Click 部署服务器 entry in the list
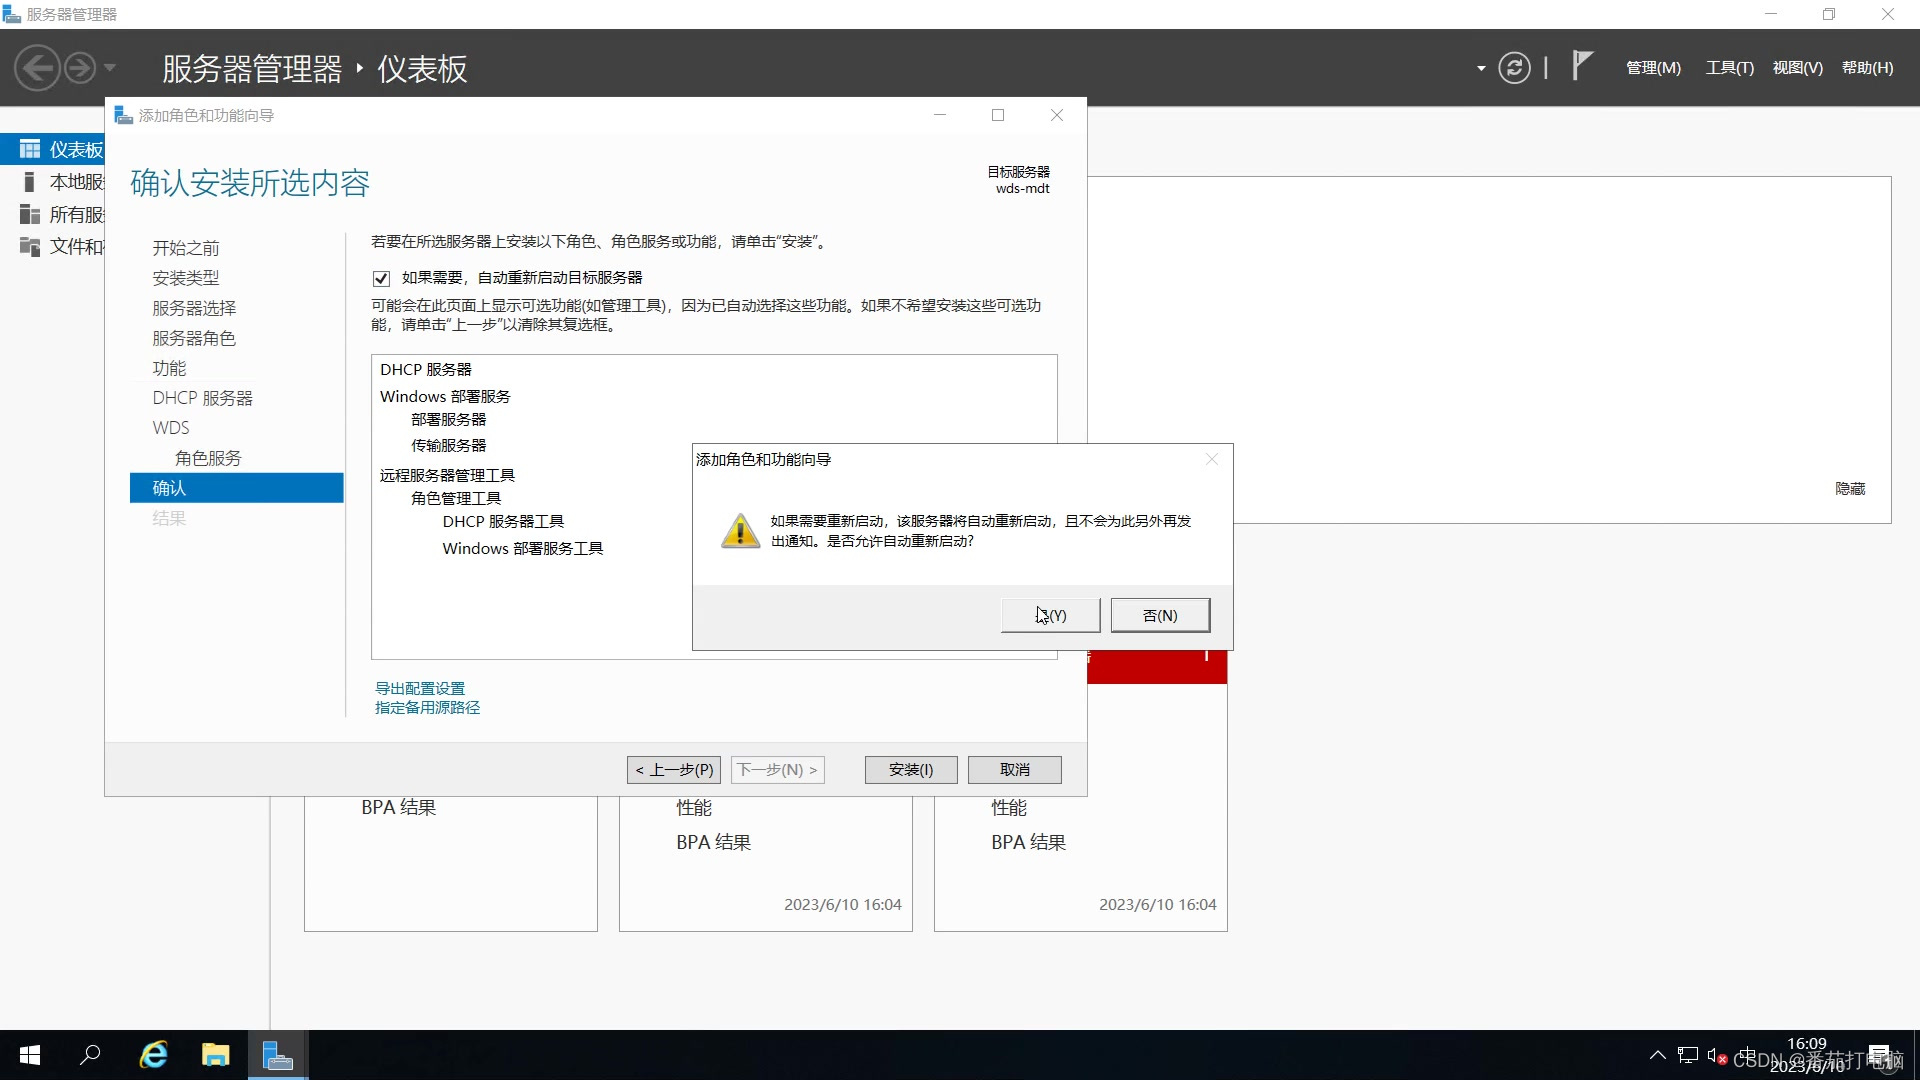This screenshot has width=1920, height=1080. pos(449,419)
